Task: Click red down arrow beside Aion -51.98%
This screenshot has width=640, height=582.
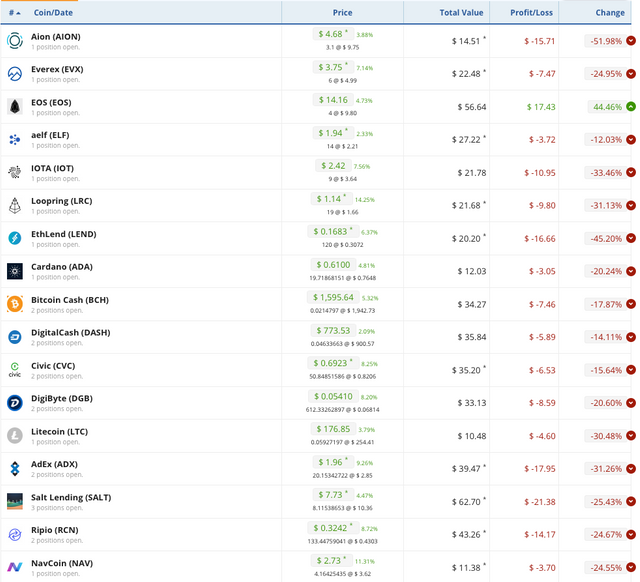Action: (x=631, y=40)
